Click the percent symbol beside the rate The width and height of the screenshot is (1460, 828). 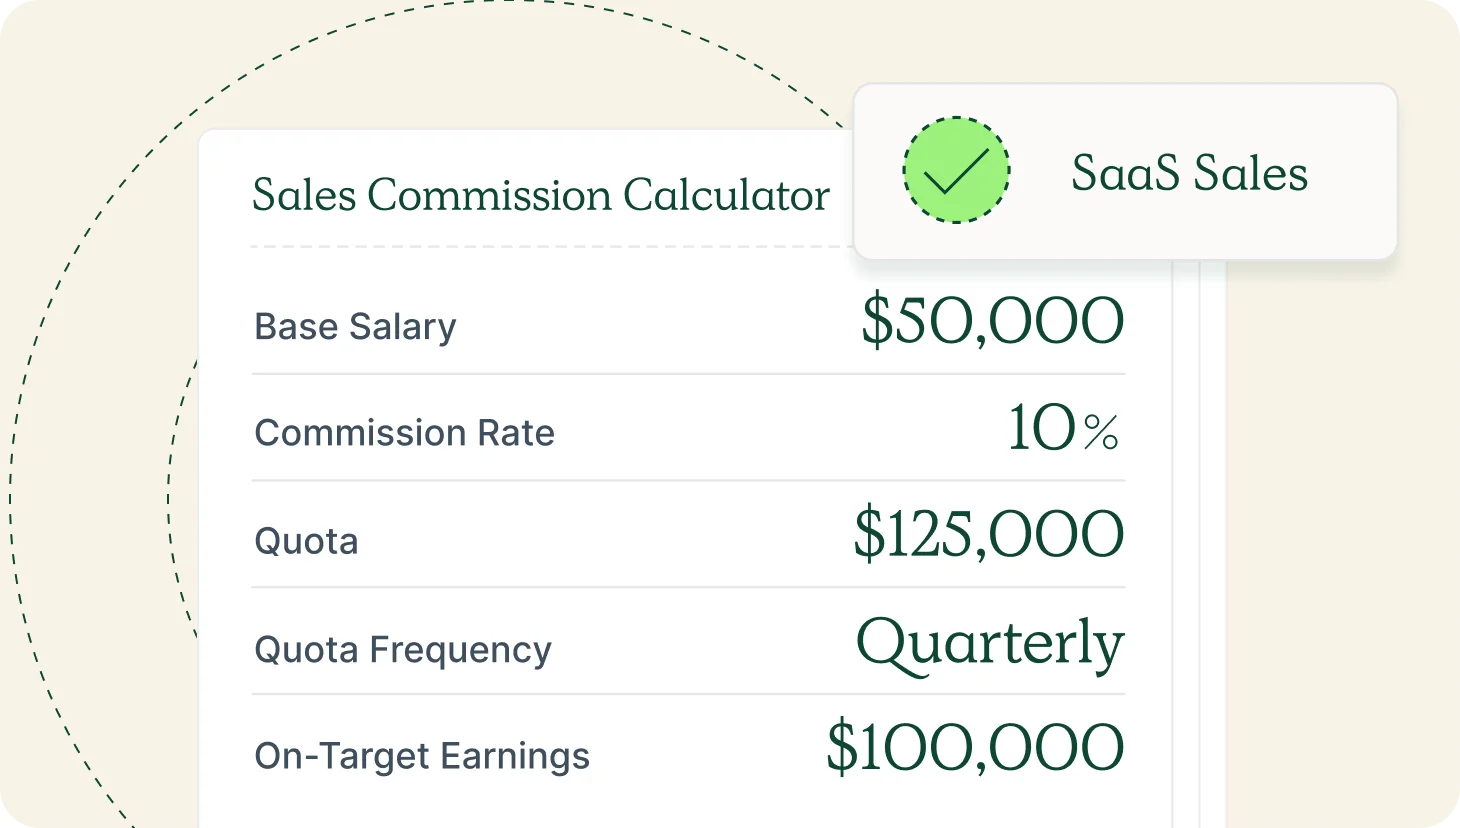[1101, 433]
